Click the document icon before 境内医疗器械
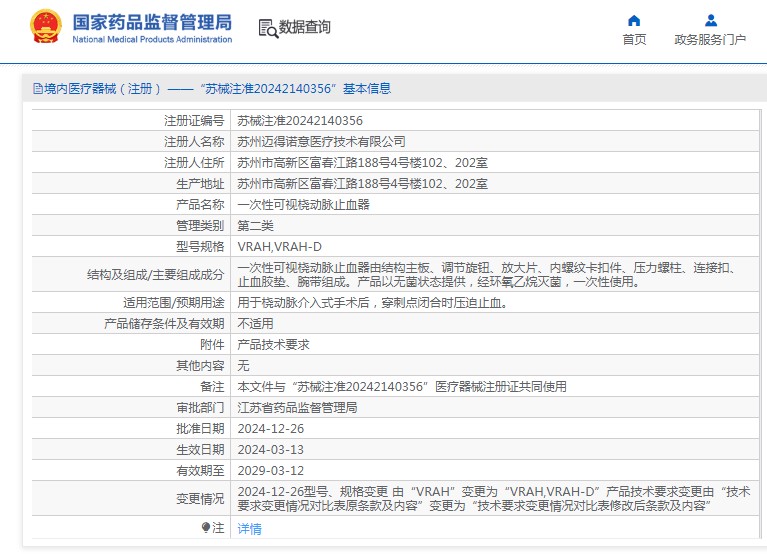 coord(37,89)
